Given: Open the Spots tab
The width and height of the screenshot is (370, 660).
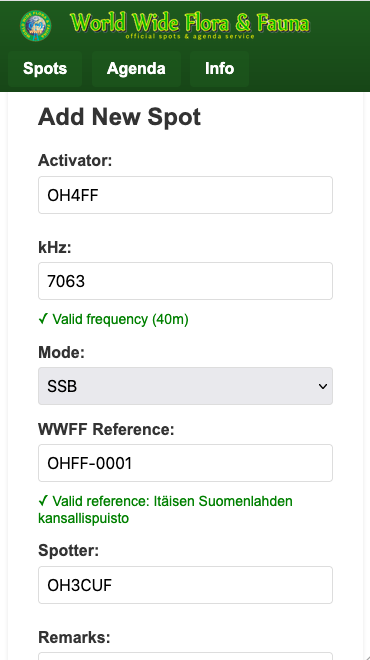Looking at the screenshot, I should click(x=45, y=69).
